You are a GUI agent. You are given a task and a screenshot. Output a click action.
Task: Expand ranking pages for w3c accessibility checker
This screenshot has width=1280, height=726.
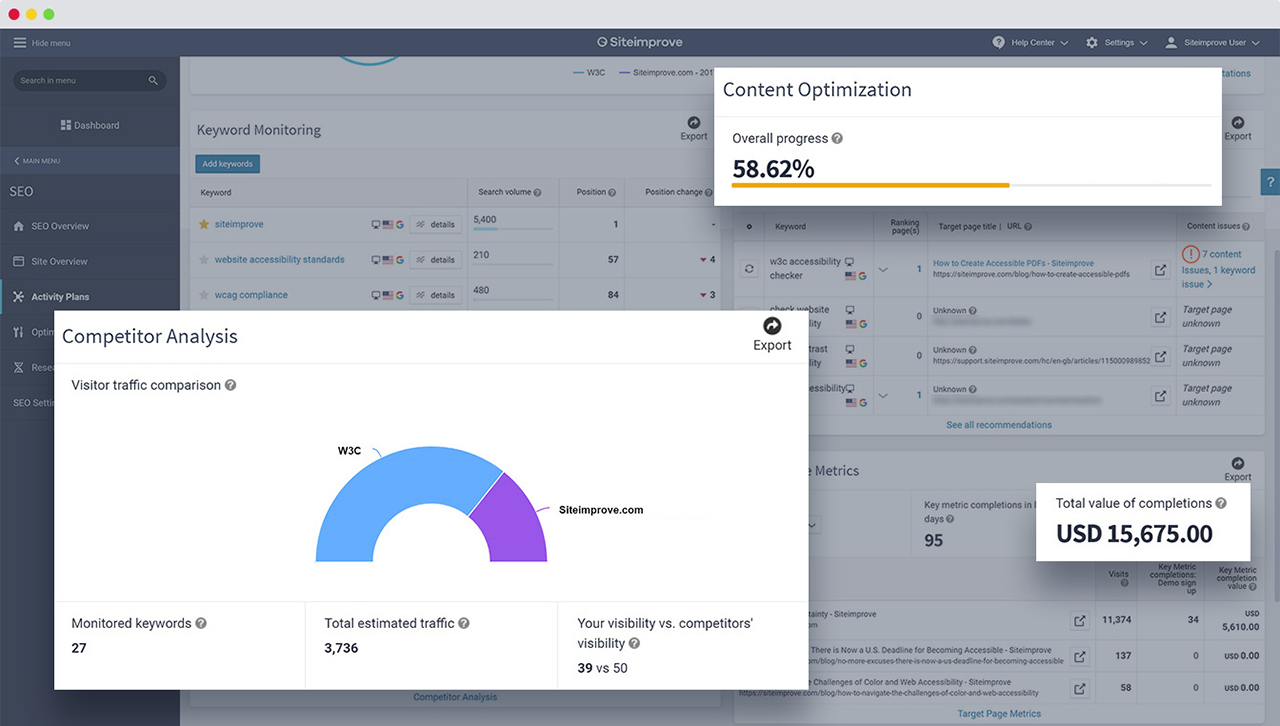883,269
